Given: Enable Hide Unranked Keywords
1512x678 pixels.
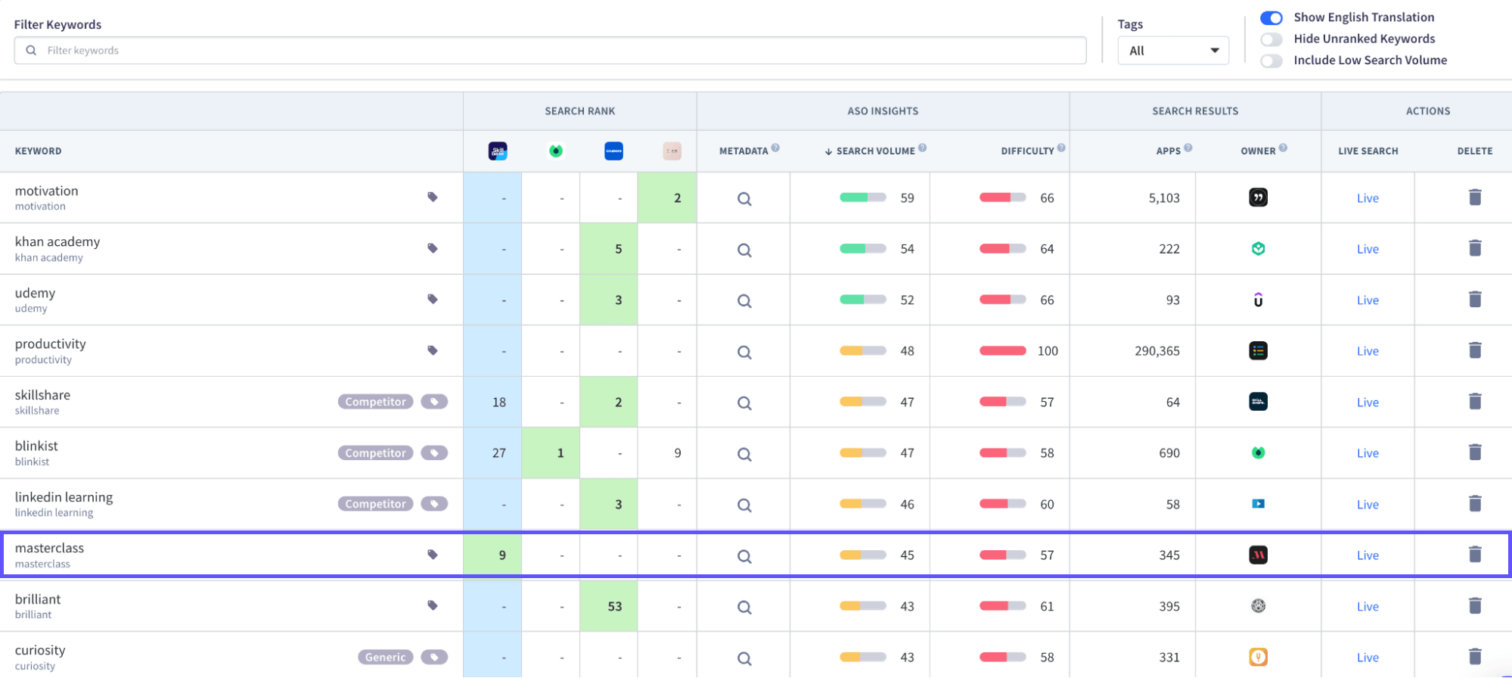Looking at the screenshot, I should [1271, 39].
